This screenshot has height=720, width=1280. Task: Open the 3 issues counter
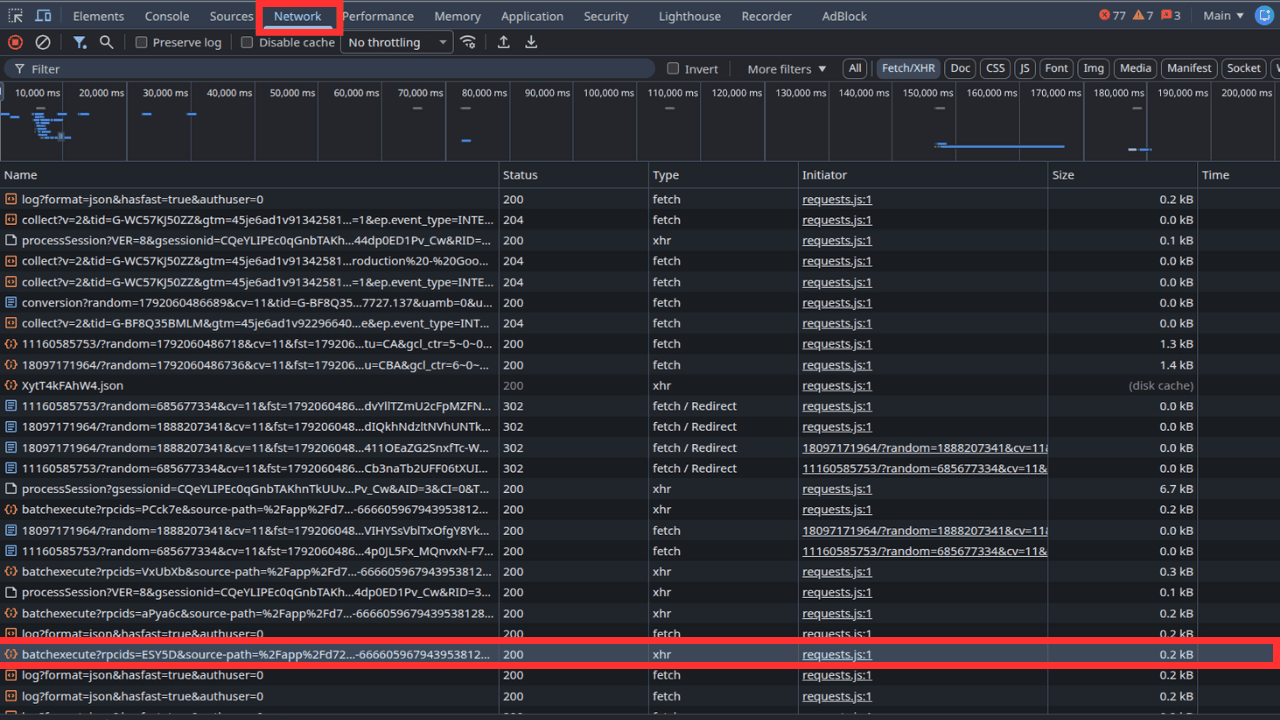1171,16
